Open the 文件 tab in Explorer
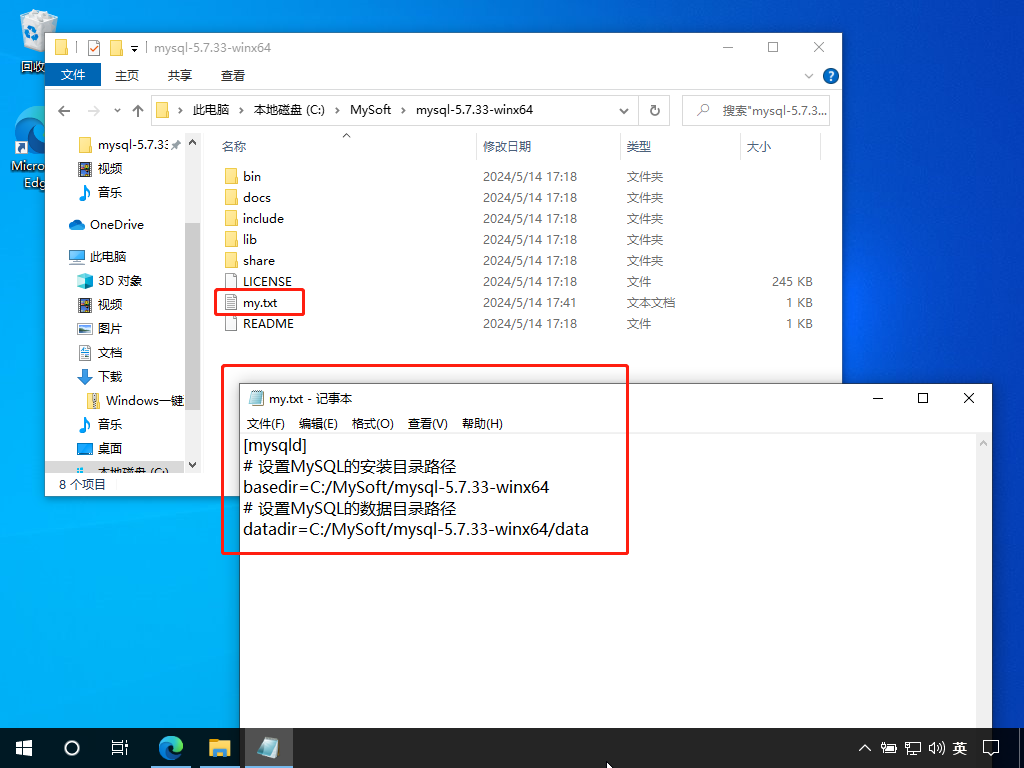 coord(73,75)
